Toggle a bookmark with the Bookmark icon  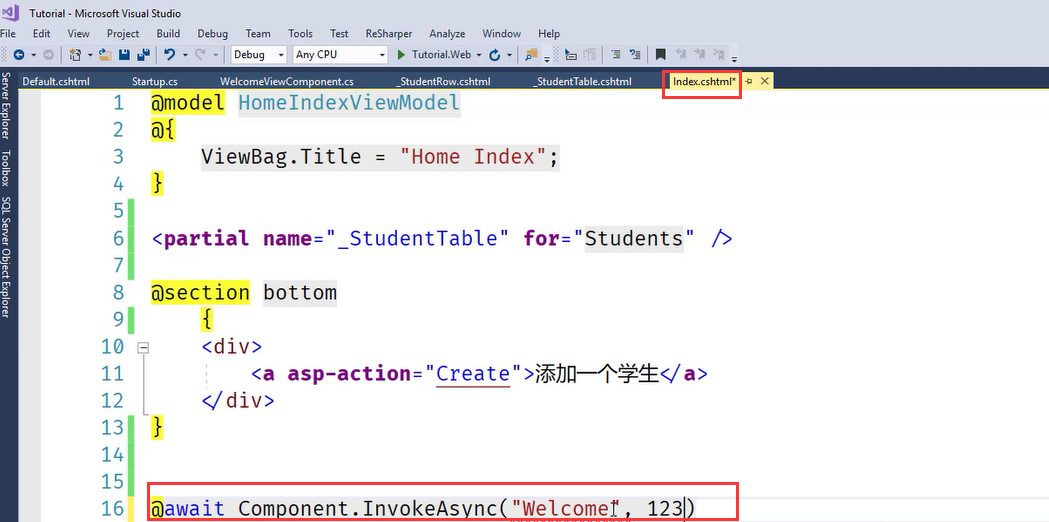[660, 55]
